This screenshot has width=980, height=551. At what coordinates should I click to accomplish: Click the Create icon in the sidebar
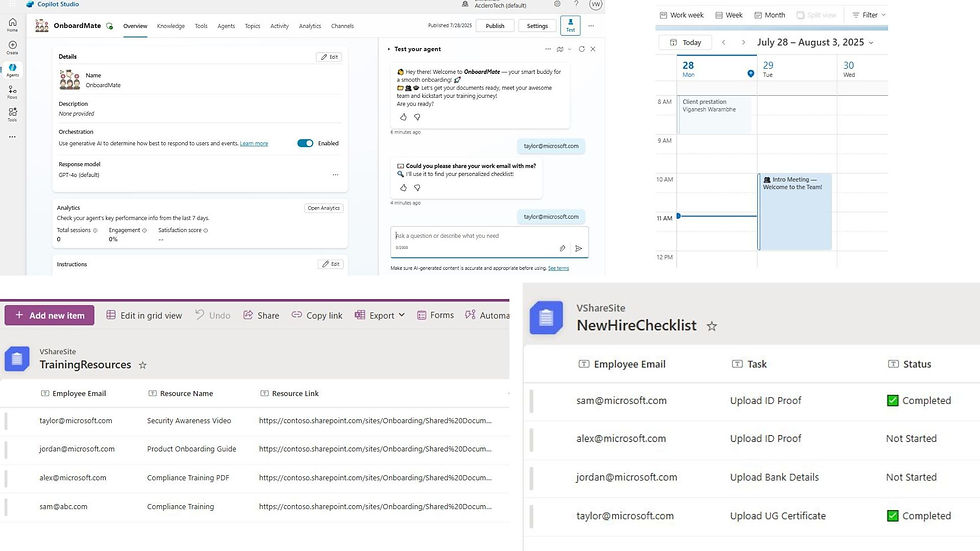point(12,47)
